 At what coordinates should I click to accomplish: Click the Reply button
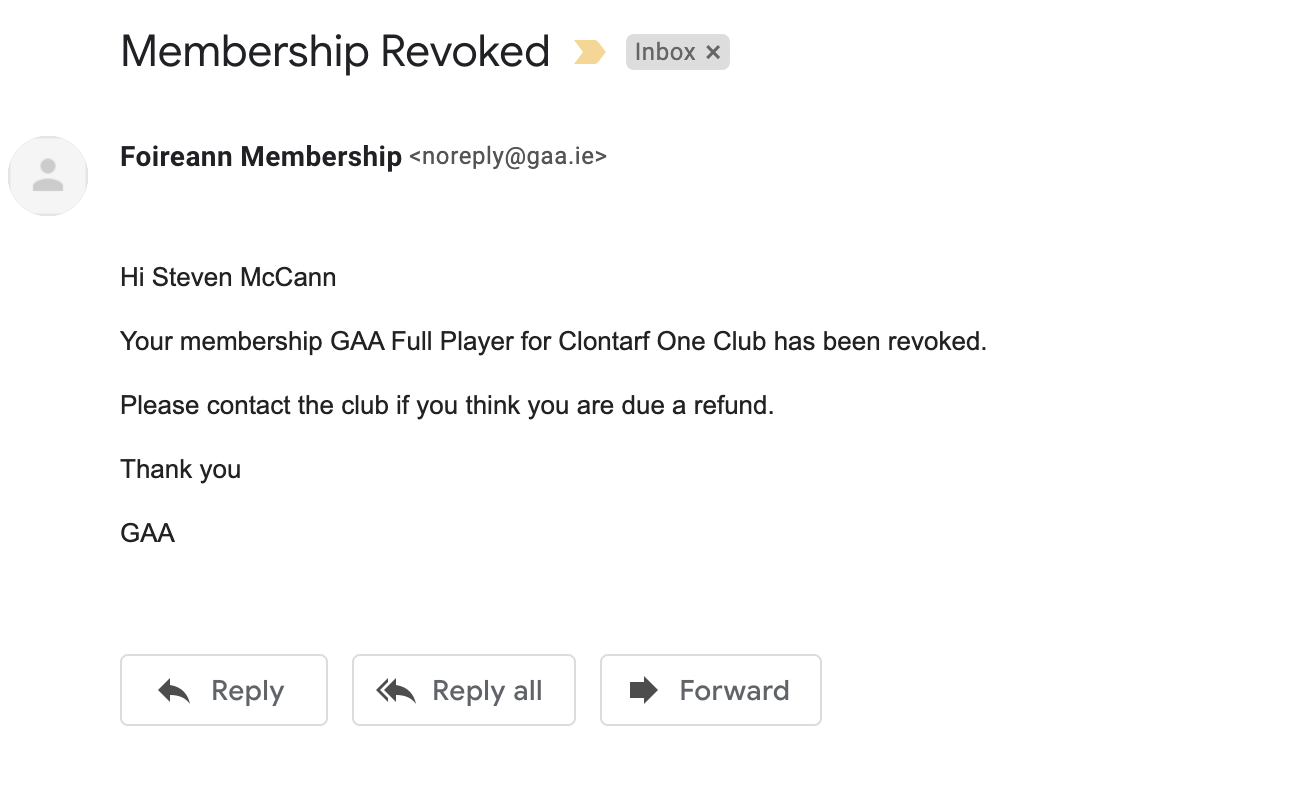[x=224, y=690]
